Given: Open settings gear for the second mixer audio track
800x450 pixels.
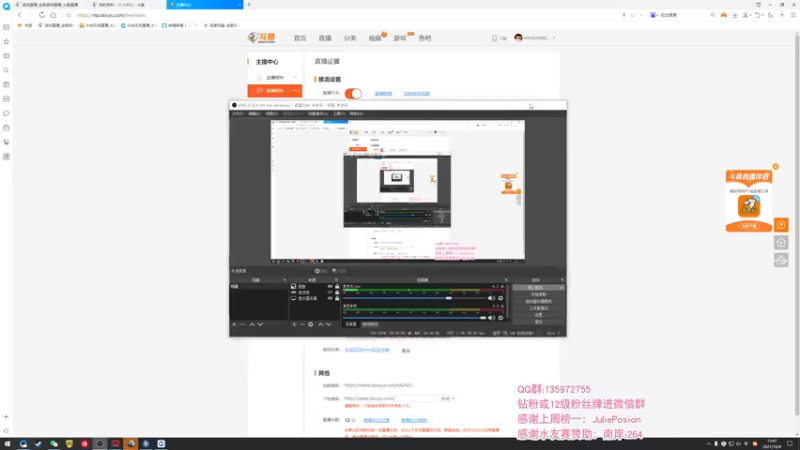Looking at the screenshot, I should pos(501,318).
